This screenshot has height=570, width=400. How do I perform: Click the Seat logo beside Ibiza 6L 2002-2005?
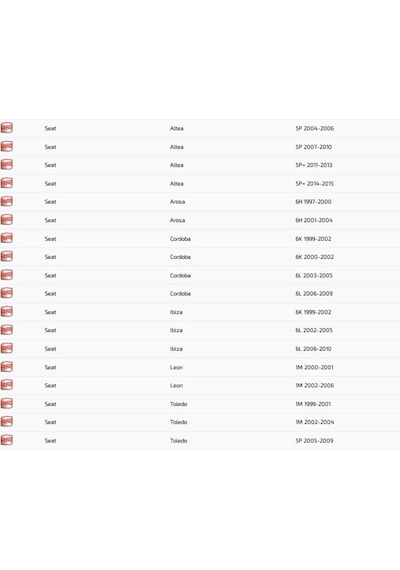(7, 330)
